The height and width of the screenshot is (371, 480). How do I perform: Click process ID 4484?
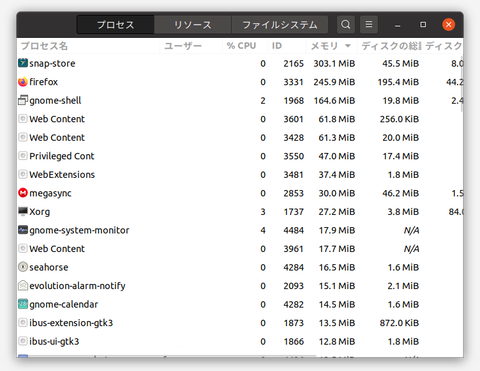(x=294, y=230)
